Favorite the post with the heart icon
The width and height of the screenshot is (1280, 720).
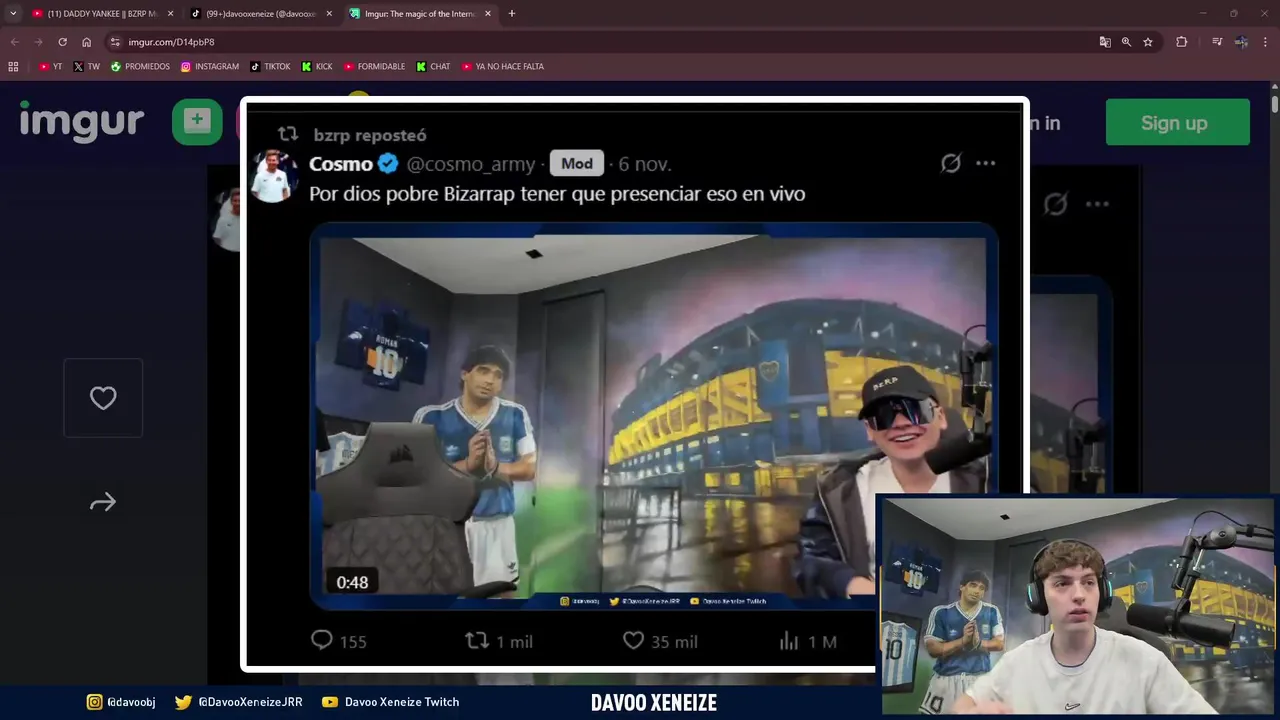tap(103, 398)
